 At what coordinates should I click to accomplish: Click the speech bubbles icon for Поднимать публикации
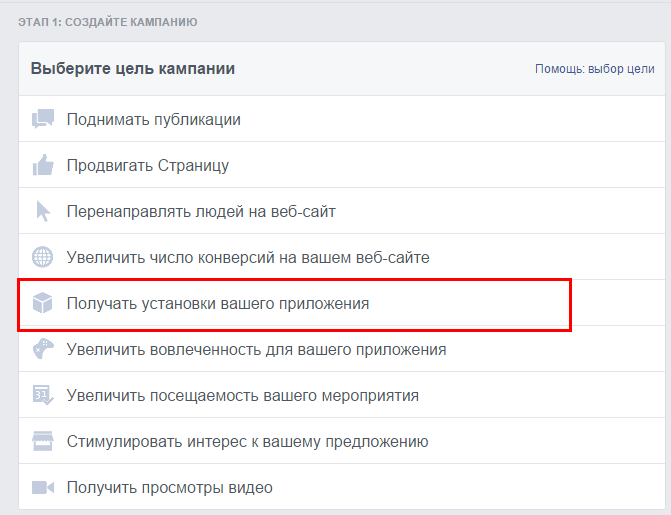[43, 119]
